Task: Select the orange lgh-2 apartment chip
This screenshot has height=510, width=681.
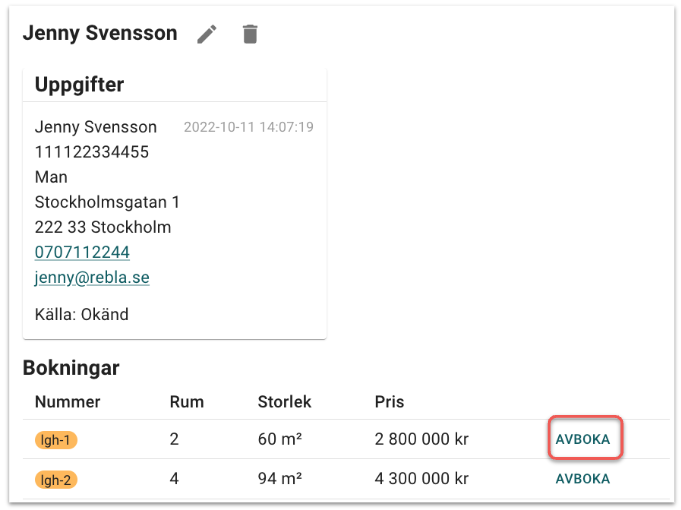Action: [x=56, y=479]
